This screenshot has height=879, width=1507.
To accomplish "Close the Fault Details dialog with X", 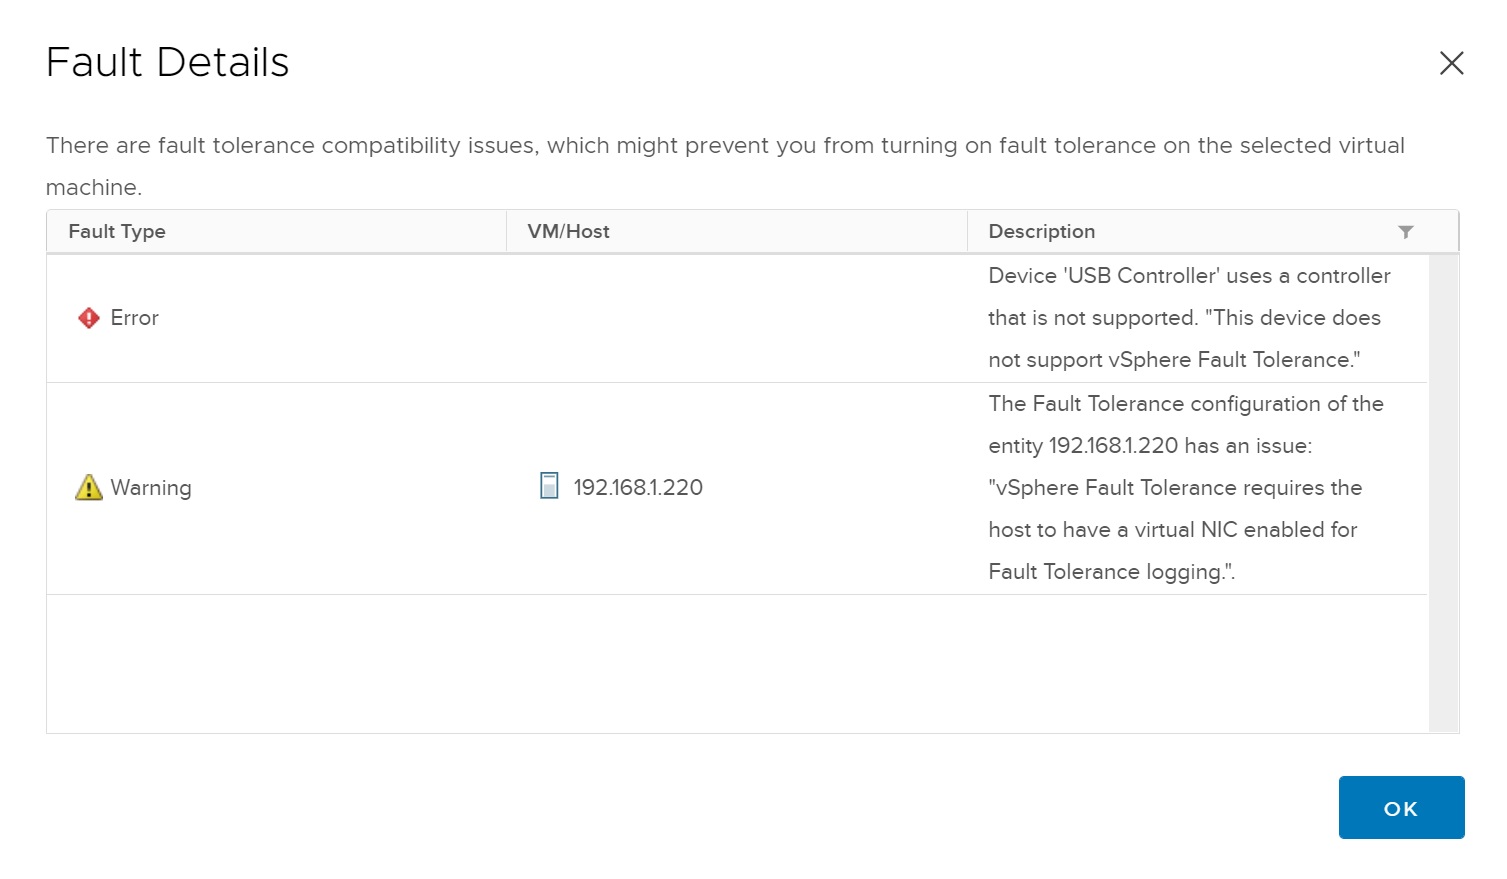I will pyautogui.click(x=1451, y=63).
